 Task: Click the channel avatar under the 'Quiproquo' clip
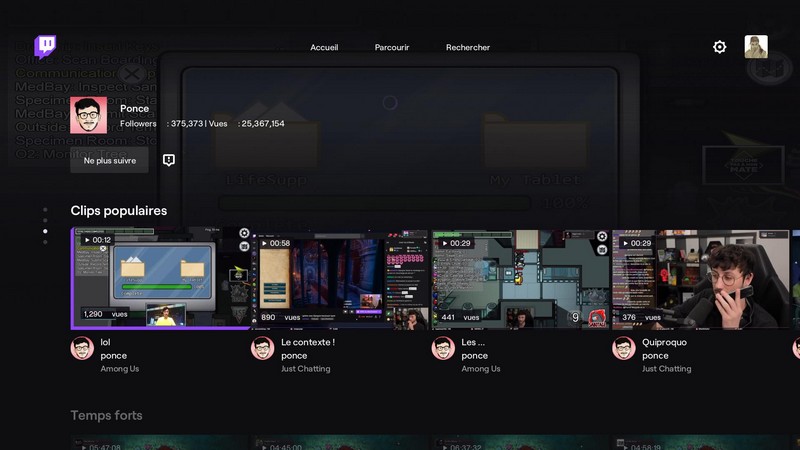pos(624,348)
